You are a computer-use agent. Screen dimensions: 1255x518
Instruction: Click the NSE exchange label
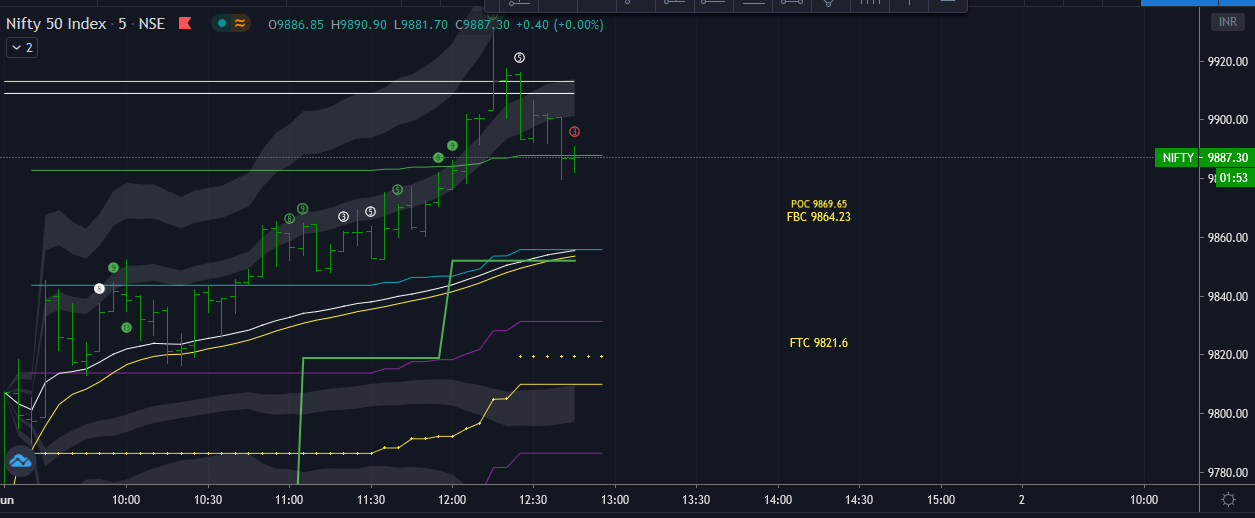[151, 23]
